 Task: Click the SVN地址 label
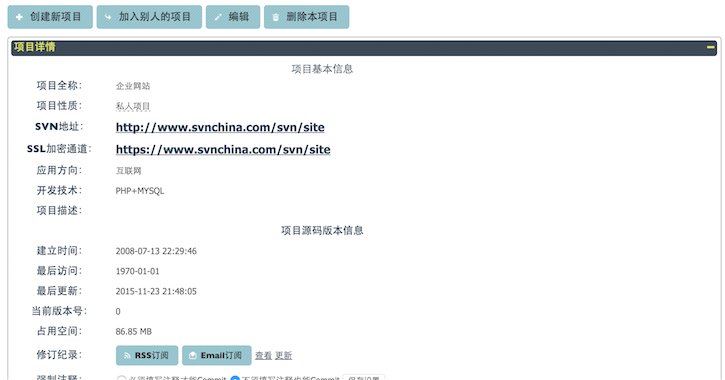(59, 127)
